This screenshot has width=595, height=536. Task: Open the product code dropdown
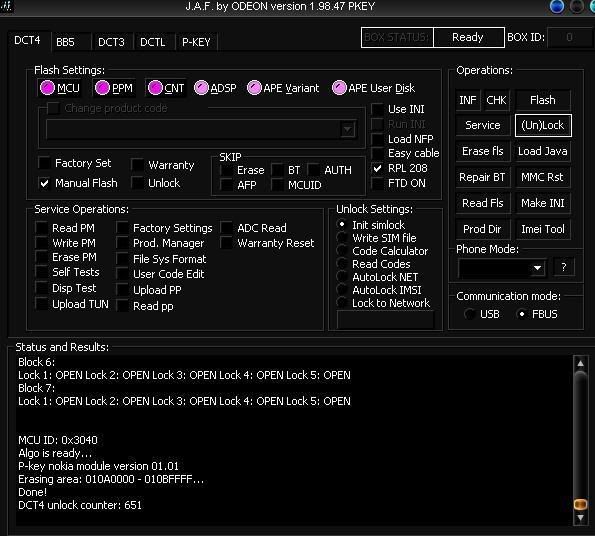348,130
